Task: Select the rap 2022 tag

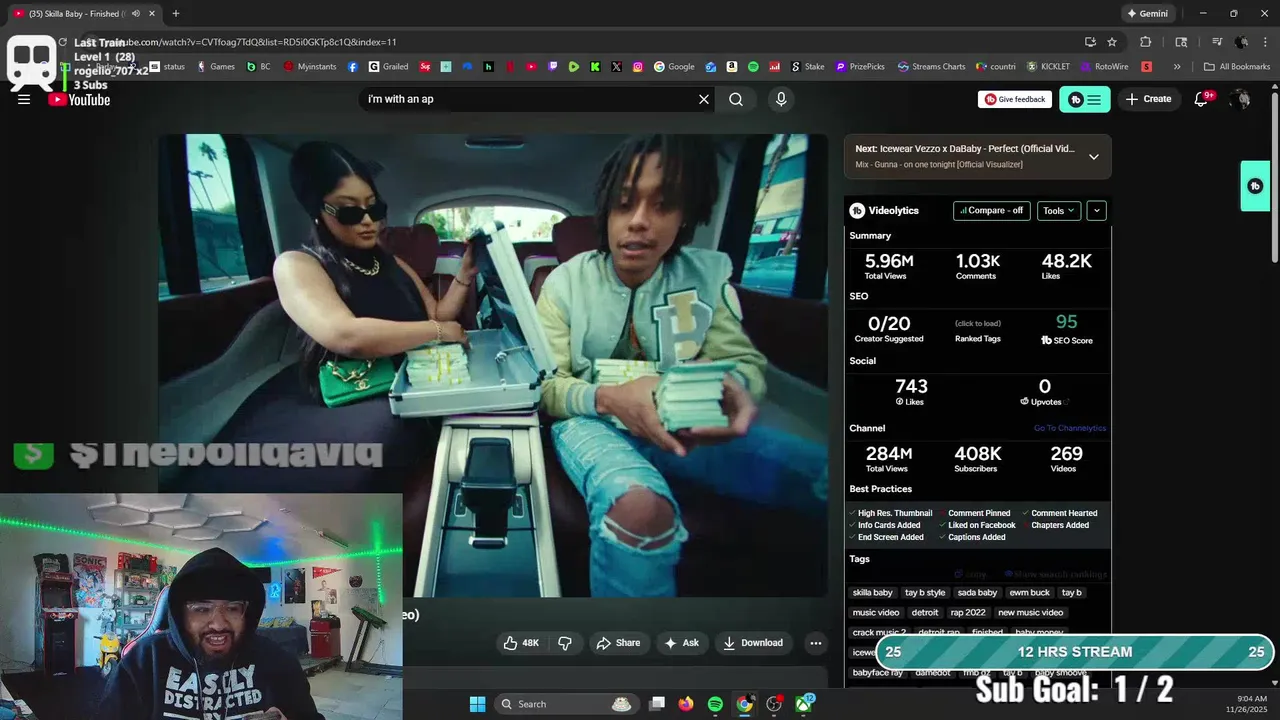Action: pyautogui.click(x=968, y=613)
